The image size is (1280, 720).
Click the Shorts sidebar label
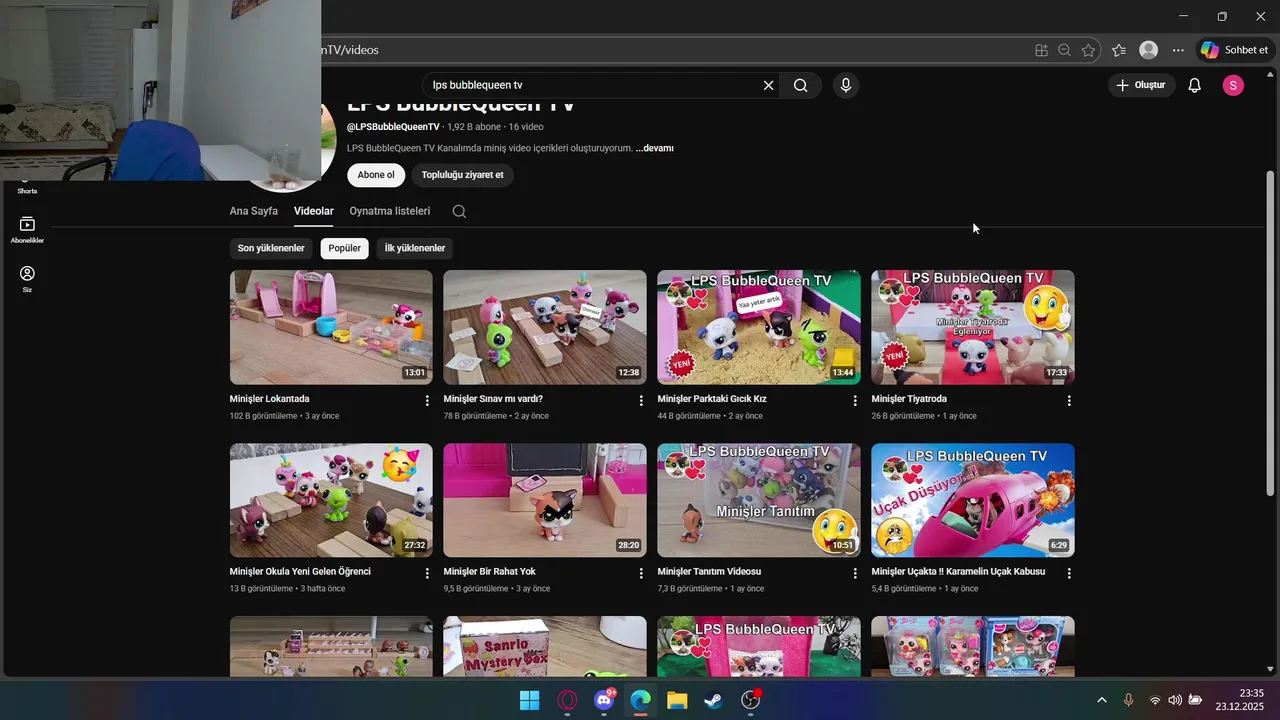(x=27, y=191)
